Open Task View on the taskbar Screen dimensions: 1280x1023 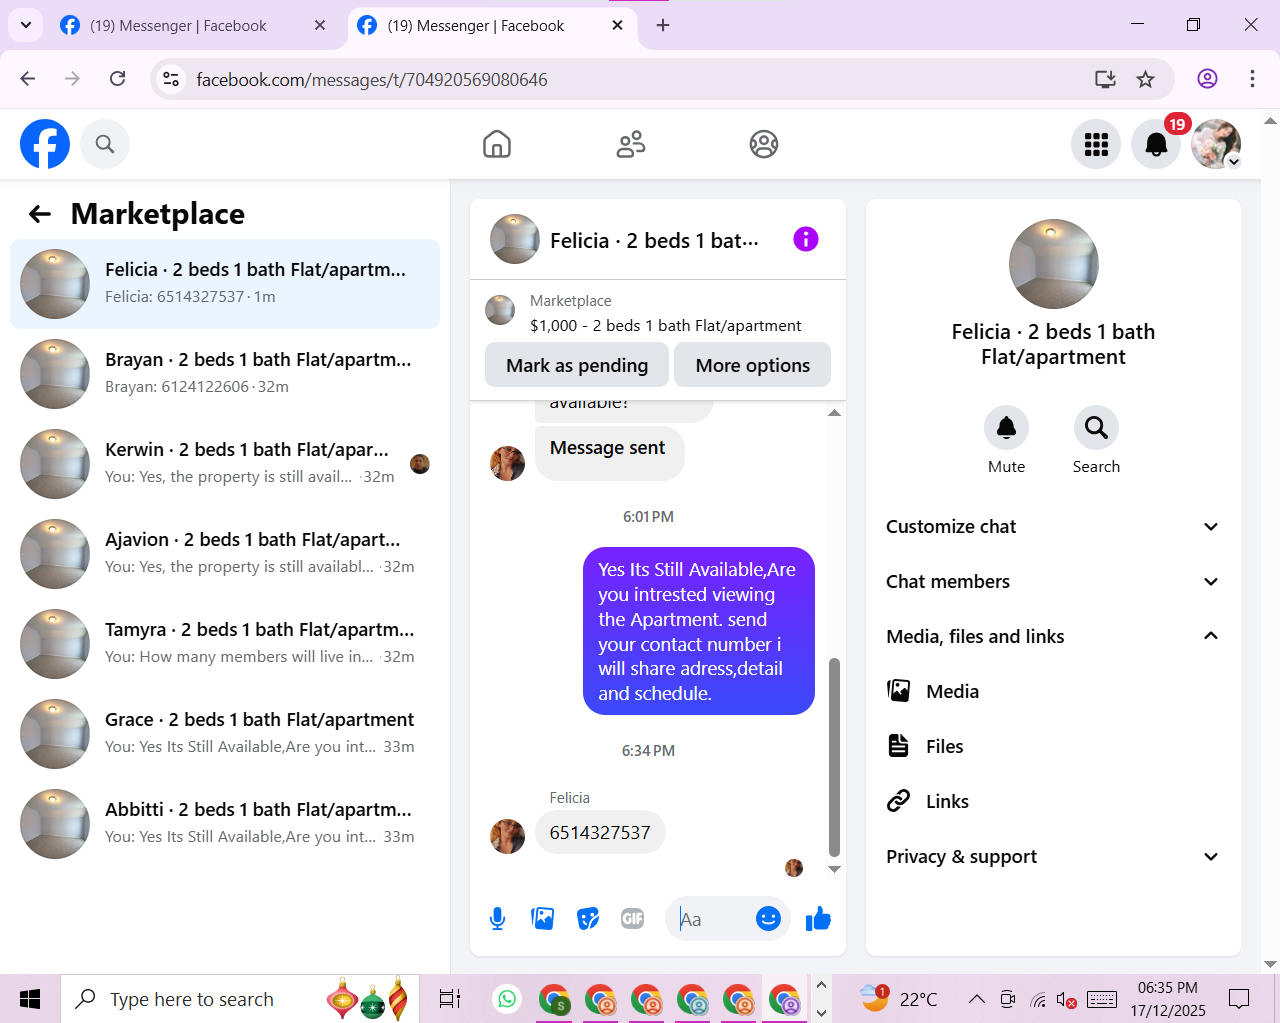pyautogui.click(x=450, y=999)
